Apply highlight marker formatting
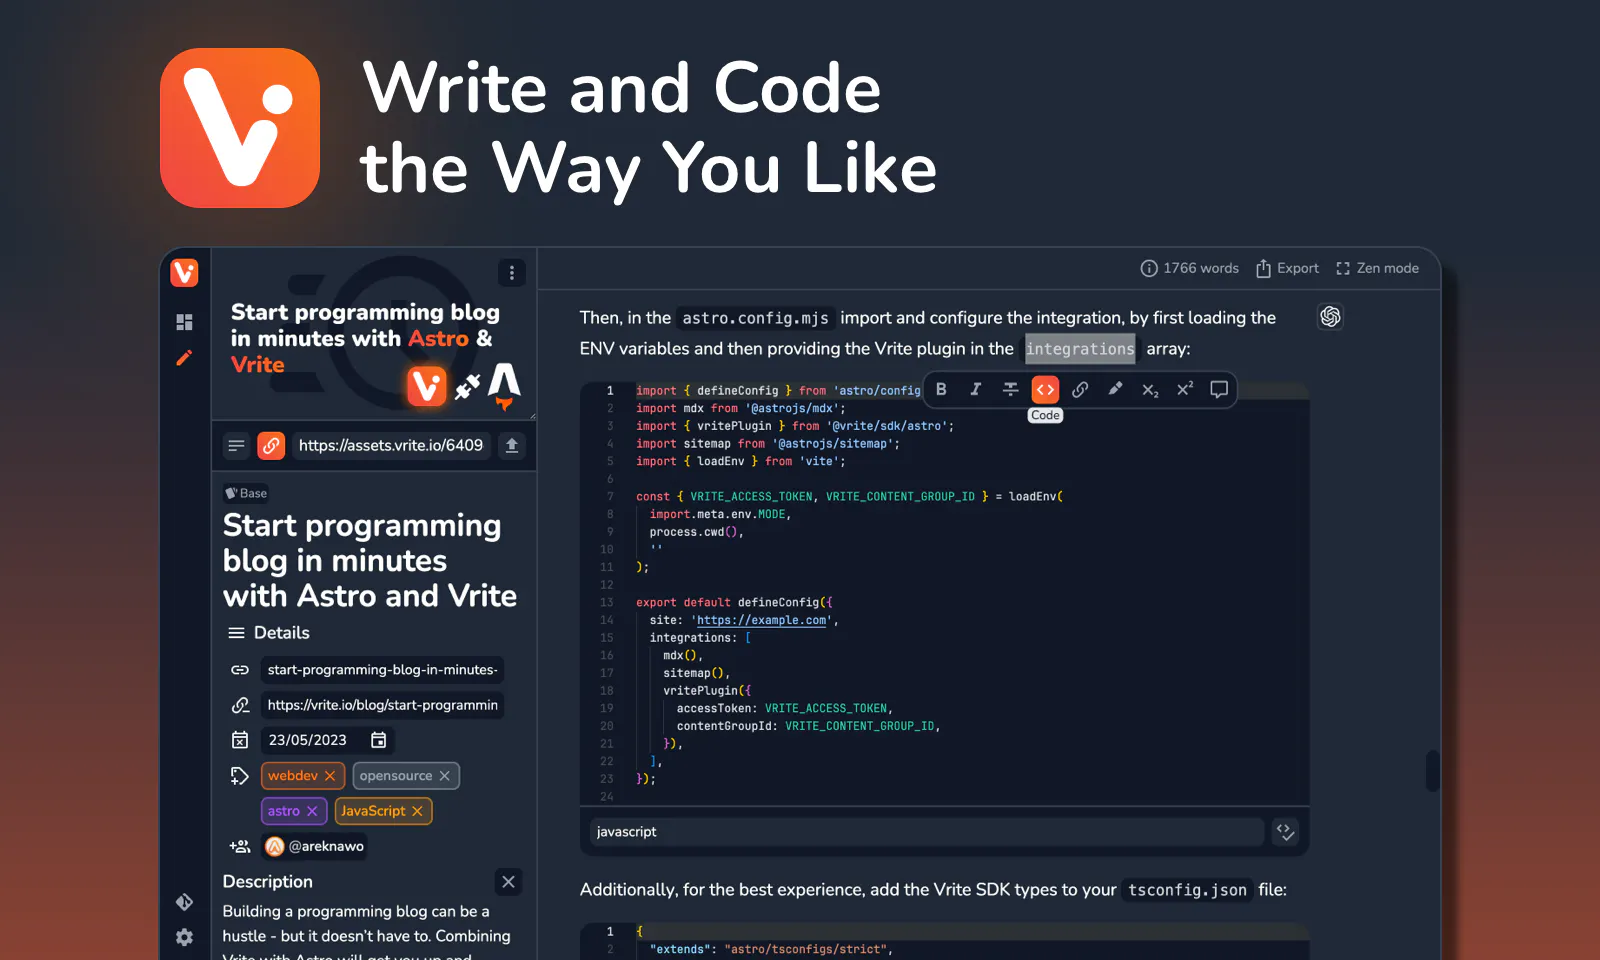The image size is (1600, 960). click(1115, 389)
